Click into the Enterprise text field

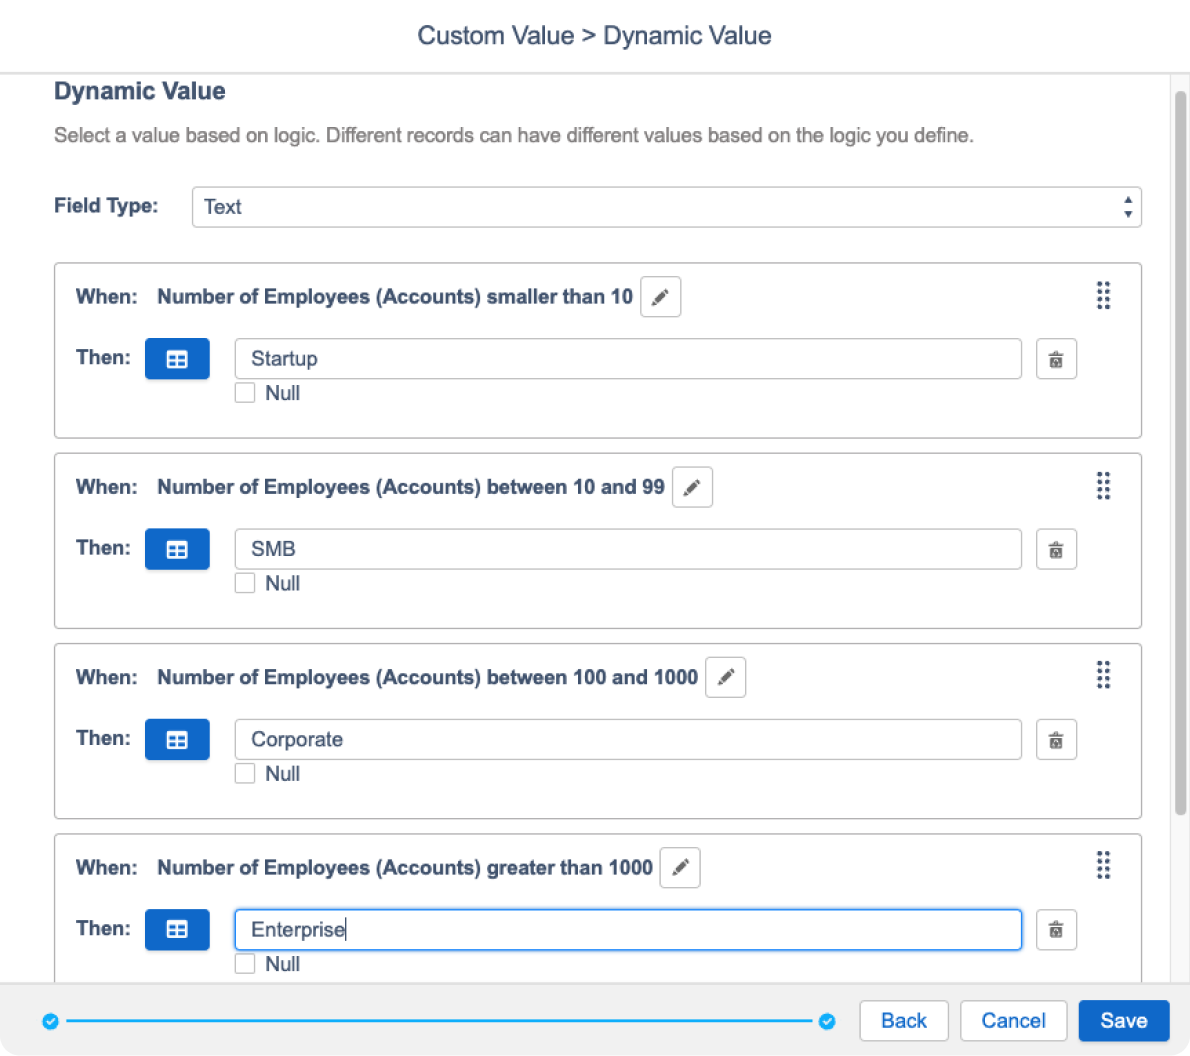coord(628,930)
